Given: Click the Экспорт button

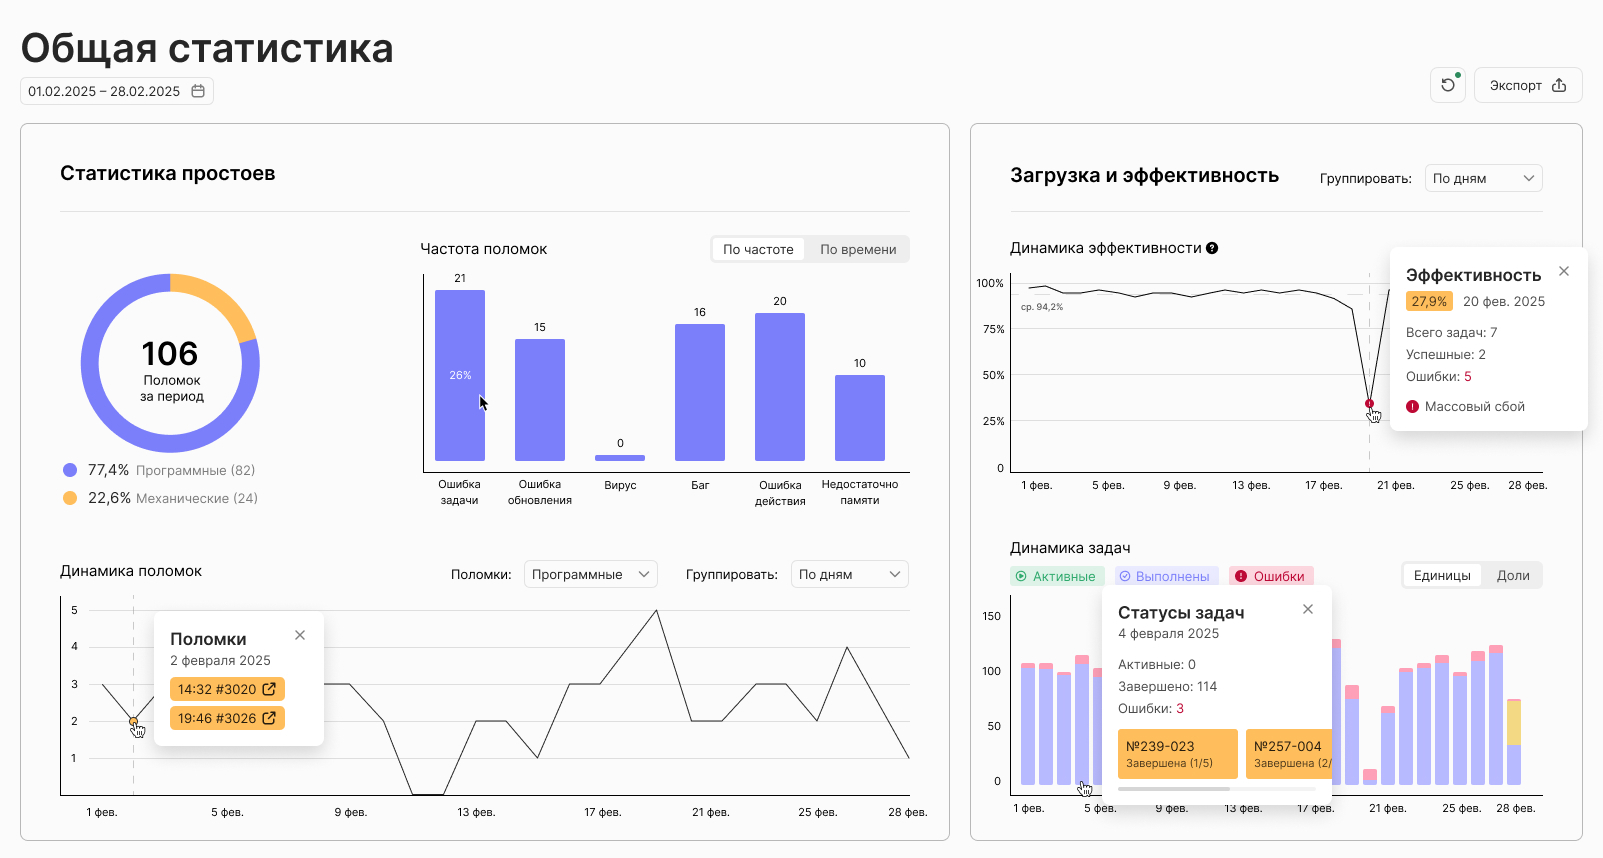Looking at the screenshot, I should tap(1528, 85).
